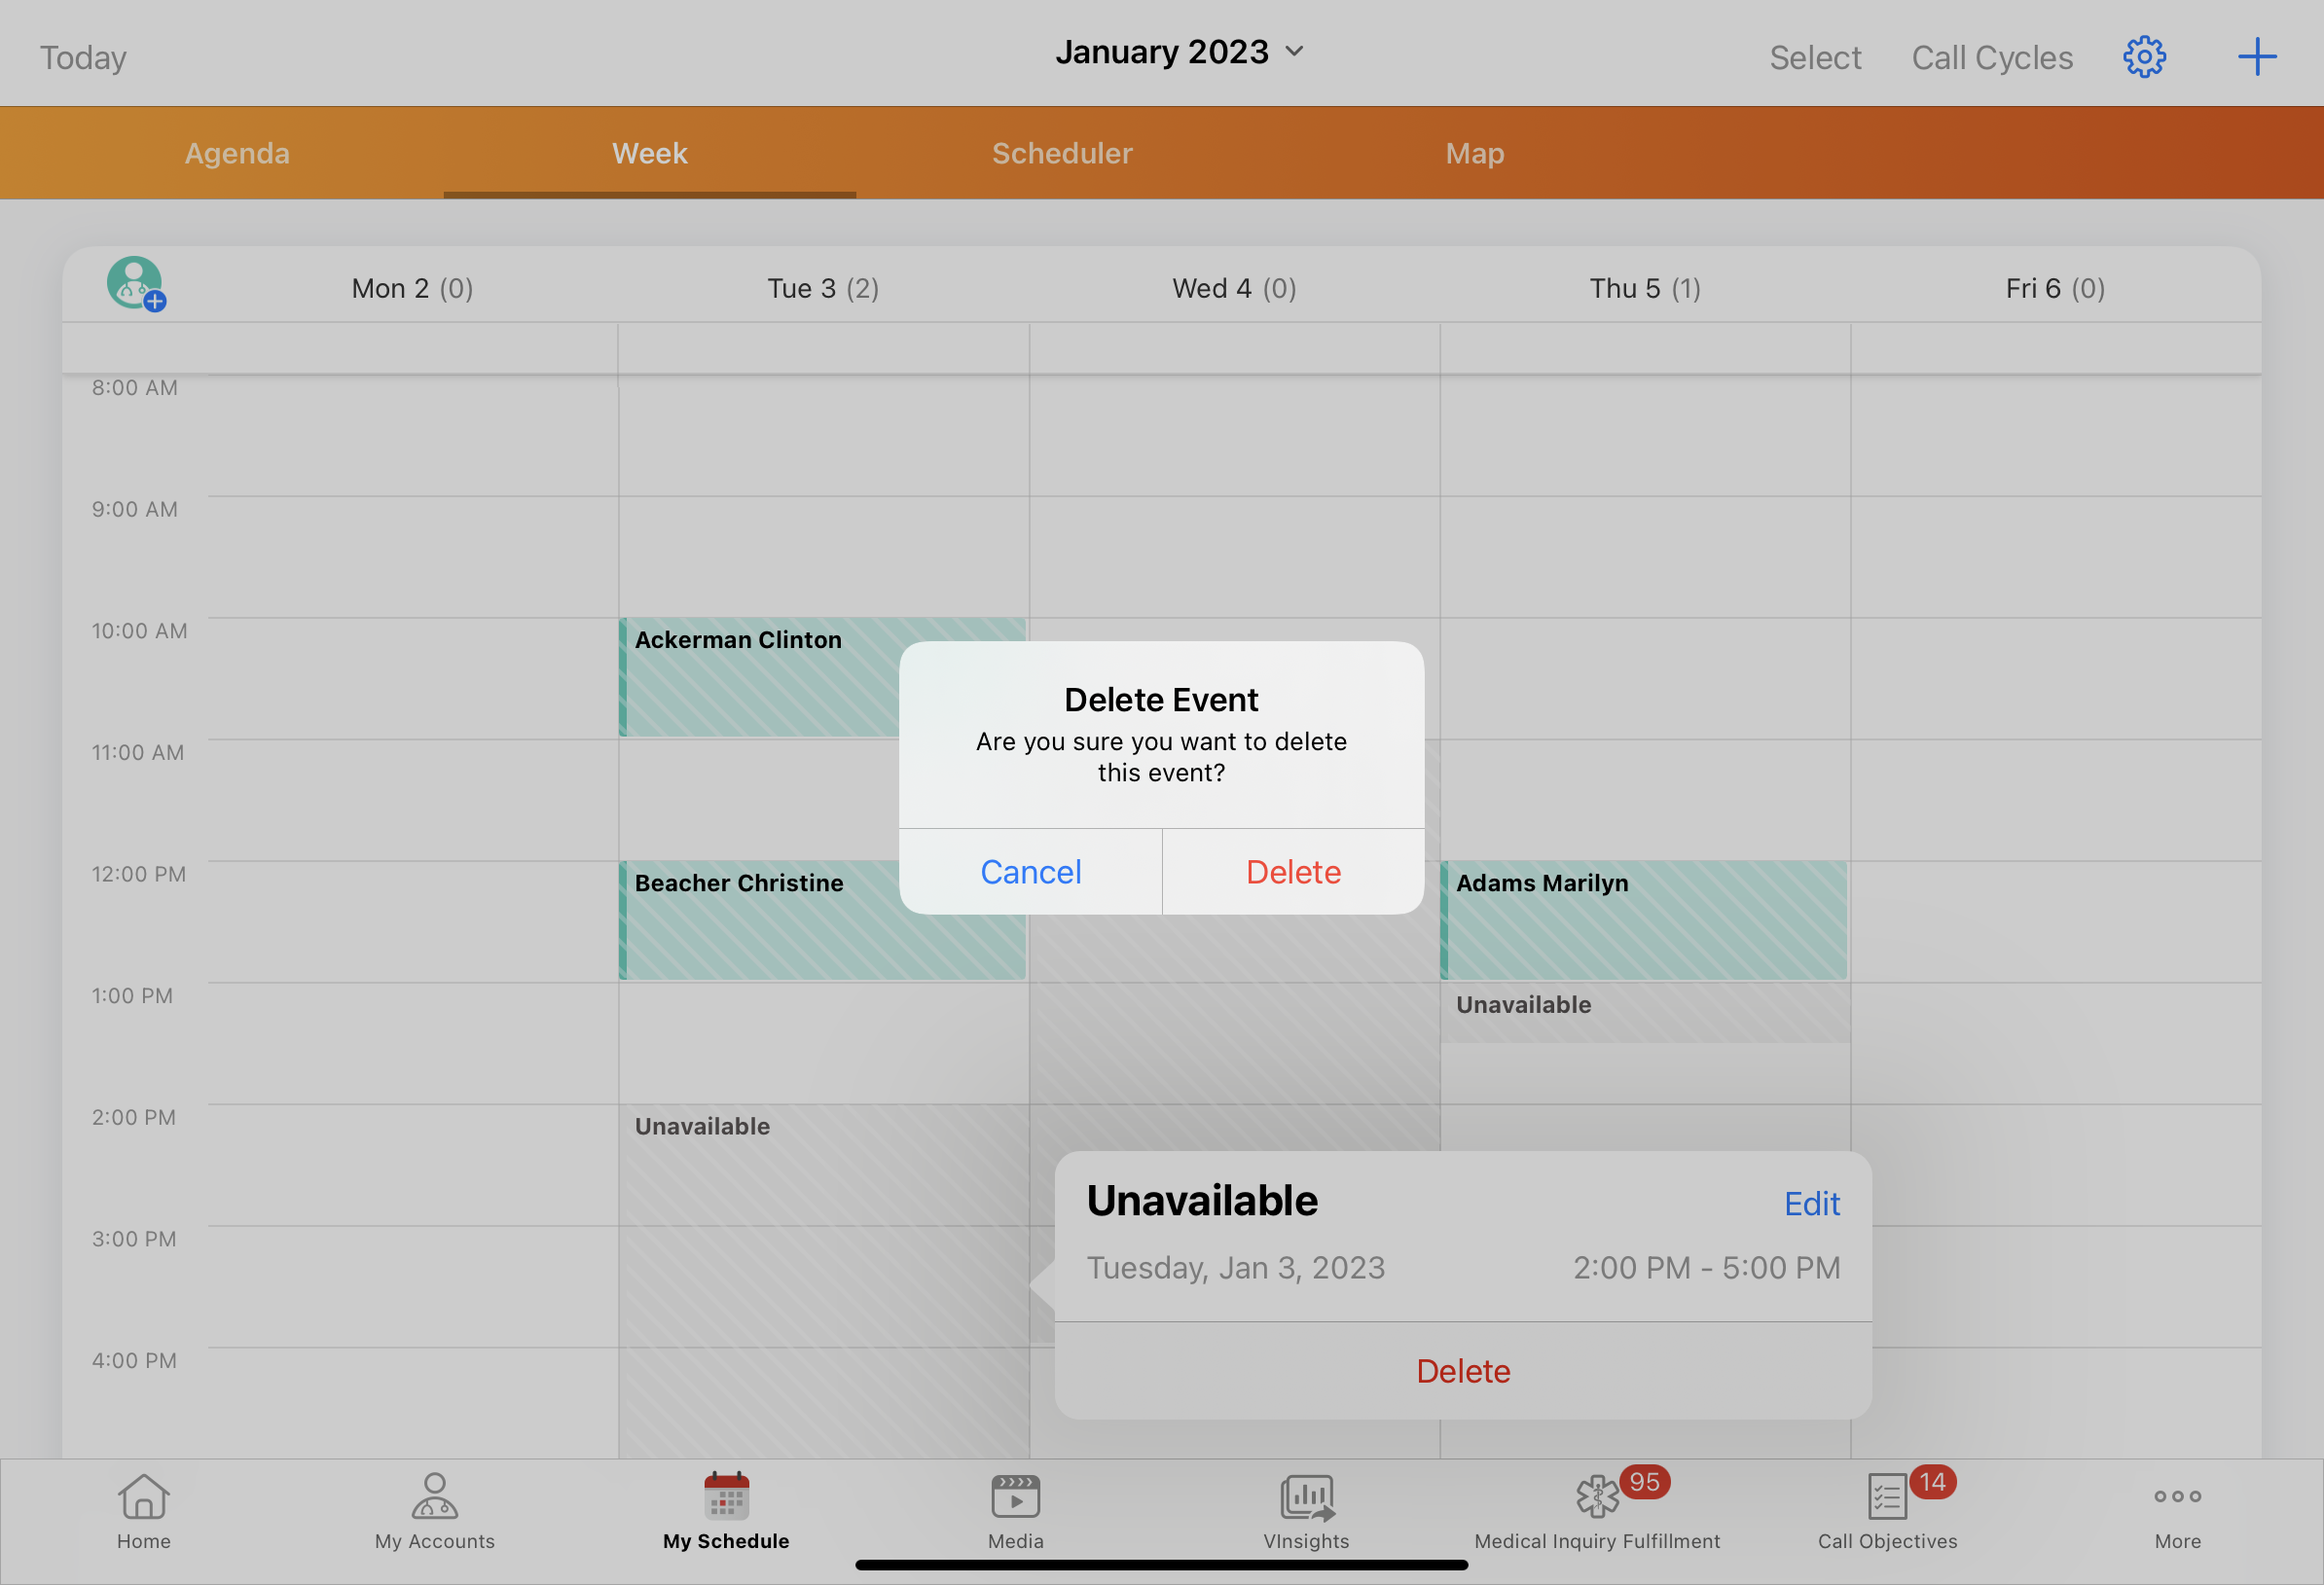
Task: Open the Media icon
Action: [1015, 1510]
